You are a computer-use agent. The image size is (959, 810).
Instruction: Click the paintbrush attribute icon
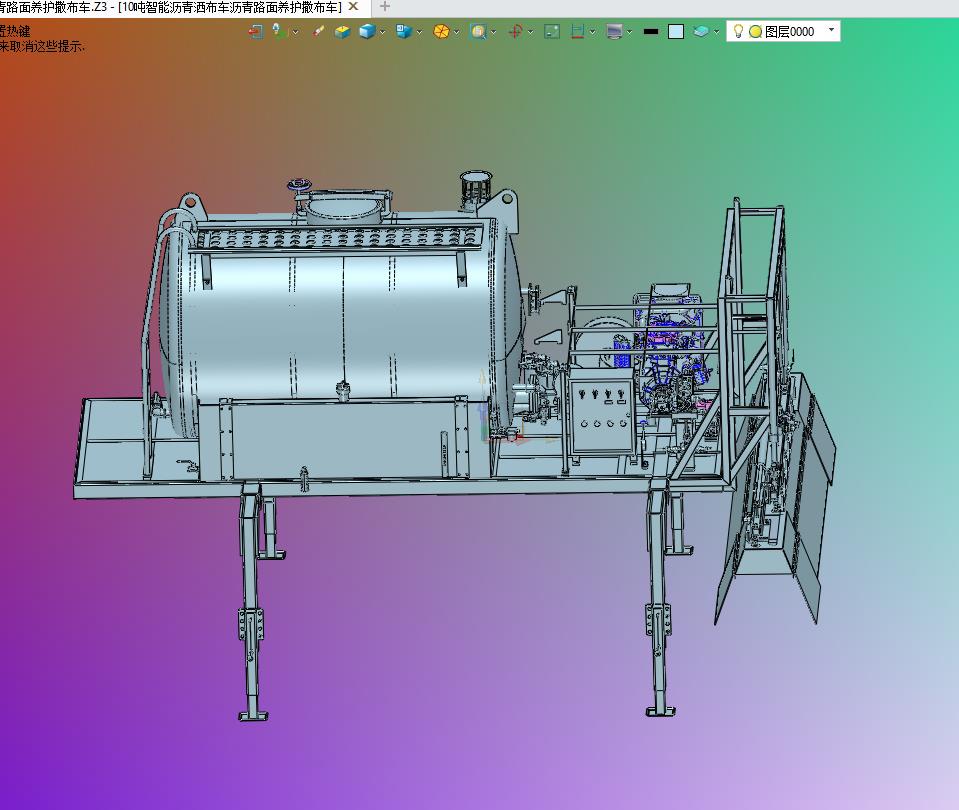coord(318,31)
